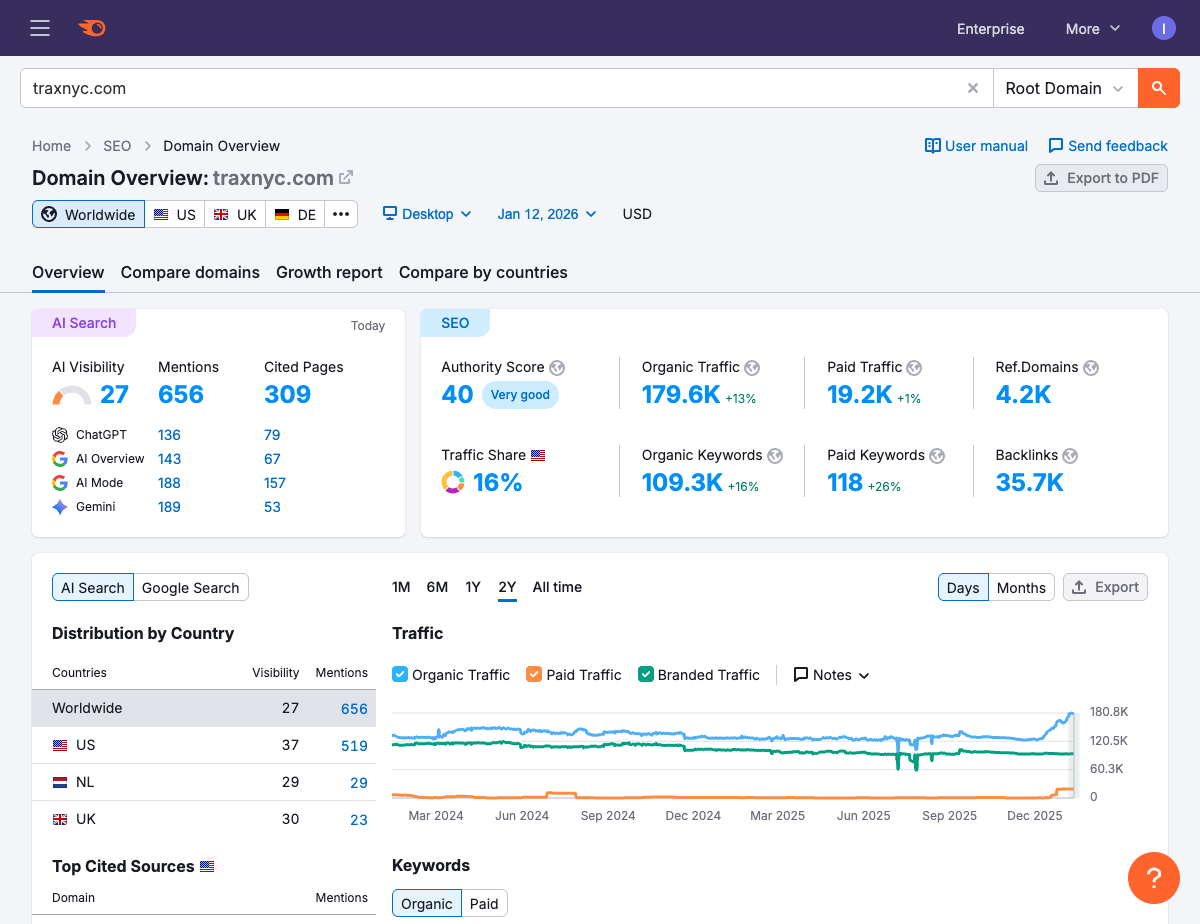Open the Send feedback link

[x=1108, y=146]
